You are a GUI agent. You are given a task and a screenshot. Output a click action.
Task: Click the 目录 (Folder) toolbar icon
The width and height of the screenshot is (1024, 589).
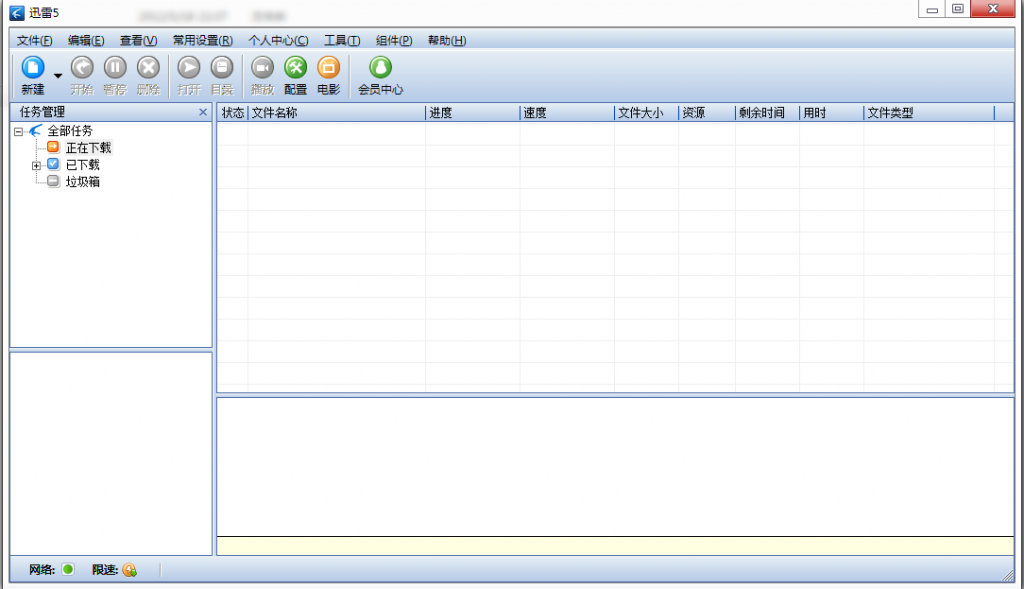[x=222, y=68]
